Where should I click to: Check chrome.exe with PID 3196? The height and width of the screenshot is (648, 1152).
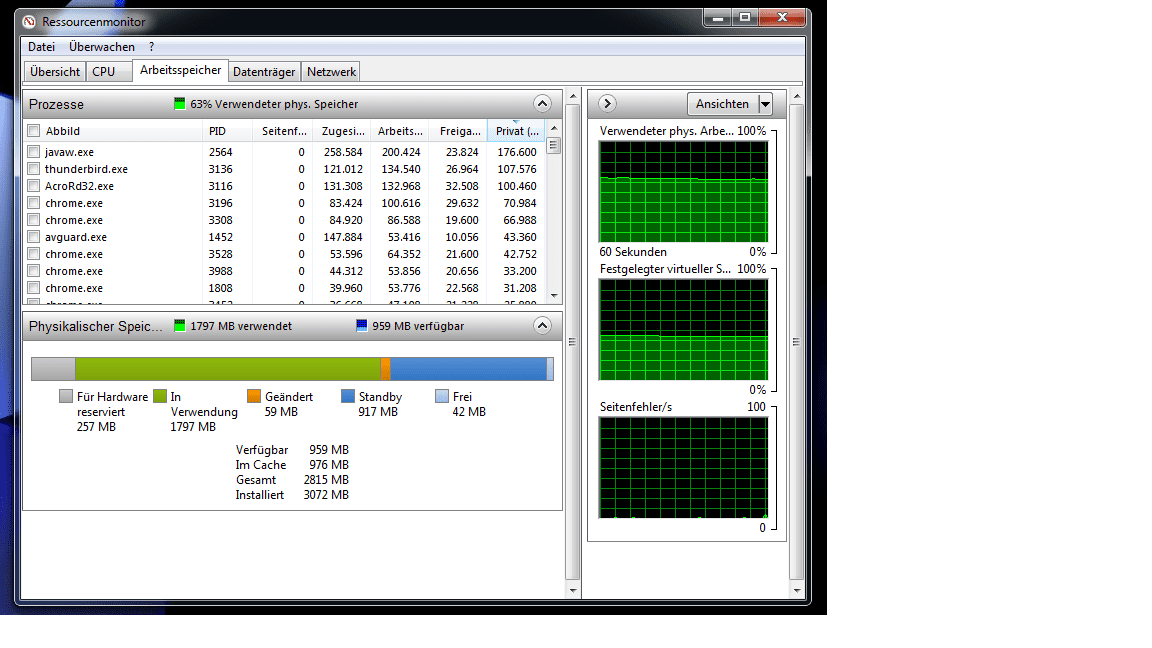(x=33, y=203)
